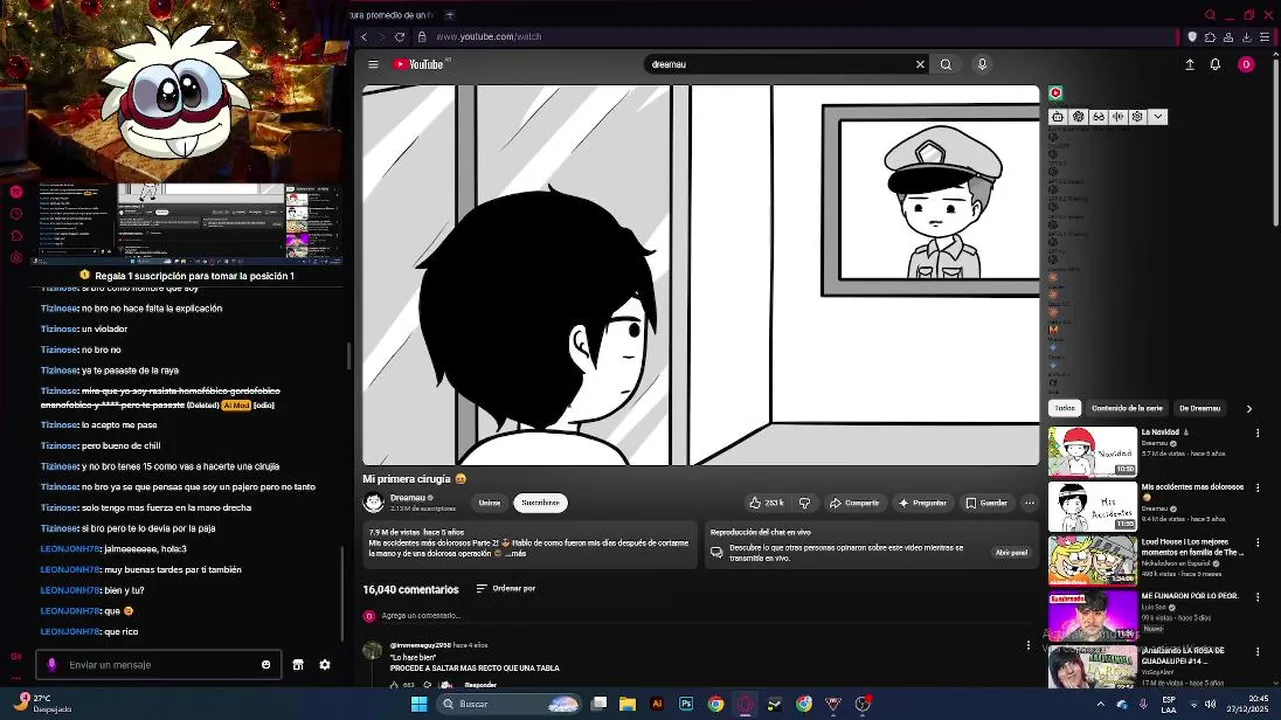Viewport: 1281px width, 720px height.
Task: Click the robot icon in extension toolbar
Action: point(1058,117)
